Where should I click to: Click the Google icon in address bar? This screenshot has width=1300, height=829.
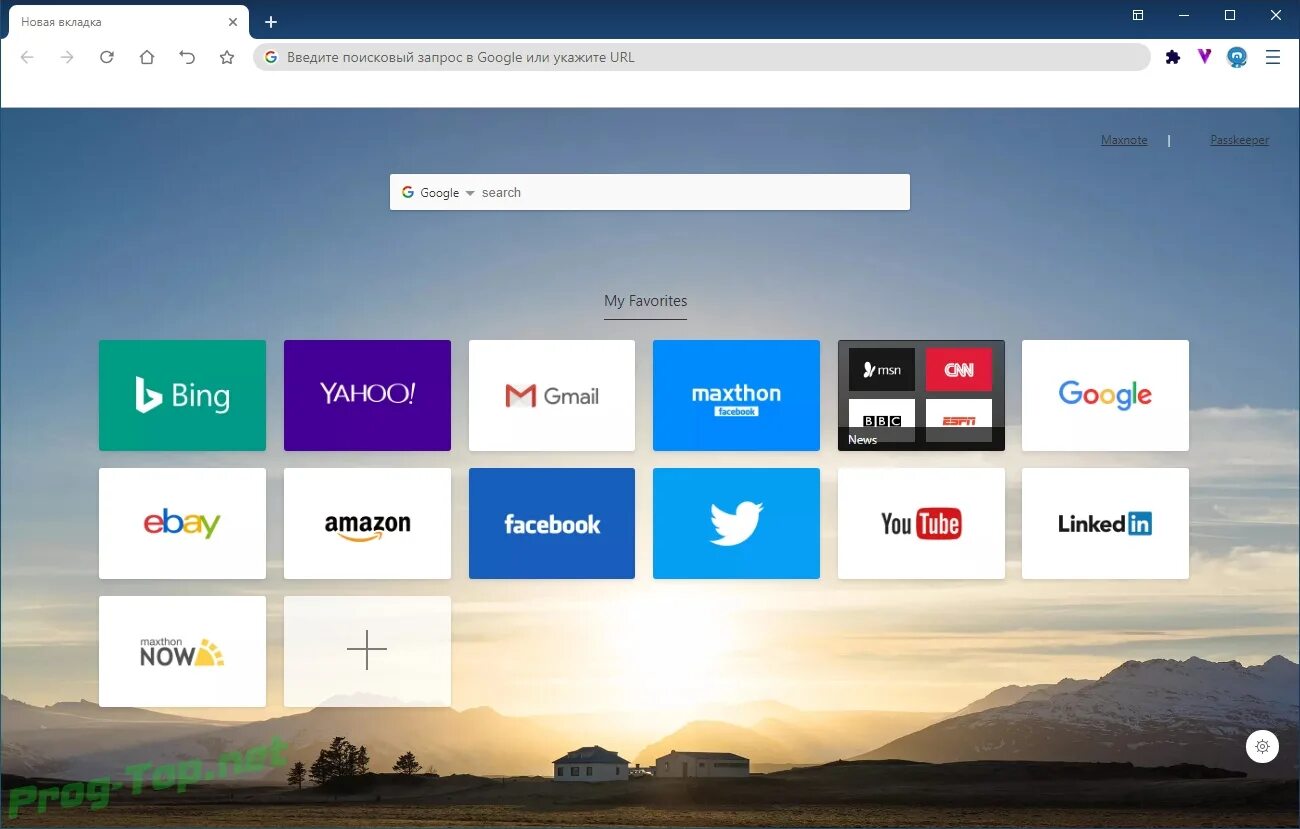tap(270, 57)
